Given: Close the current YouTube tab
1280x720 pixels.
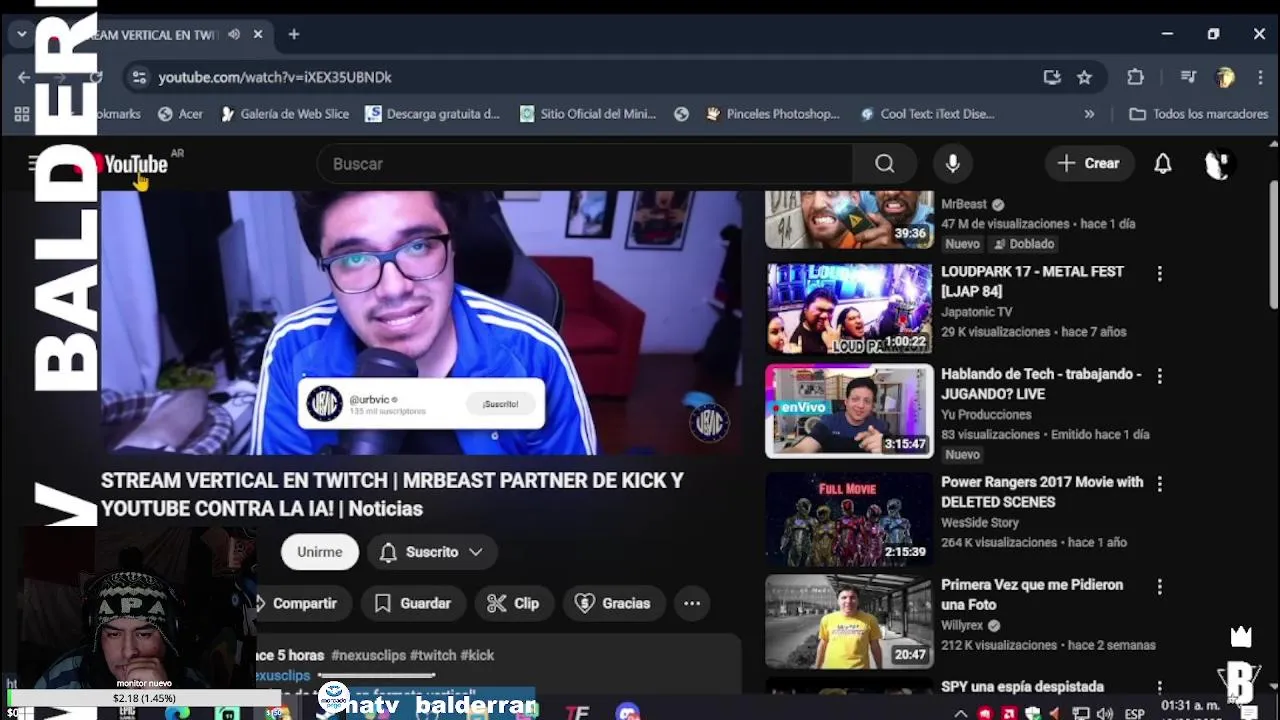Looking at the screenshot, I should click(258, 34).
